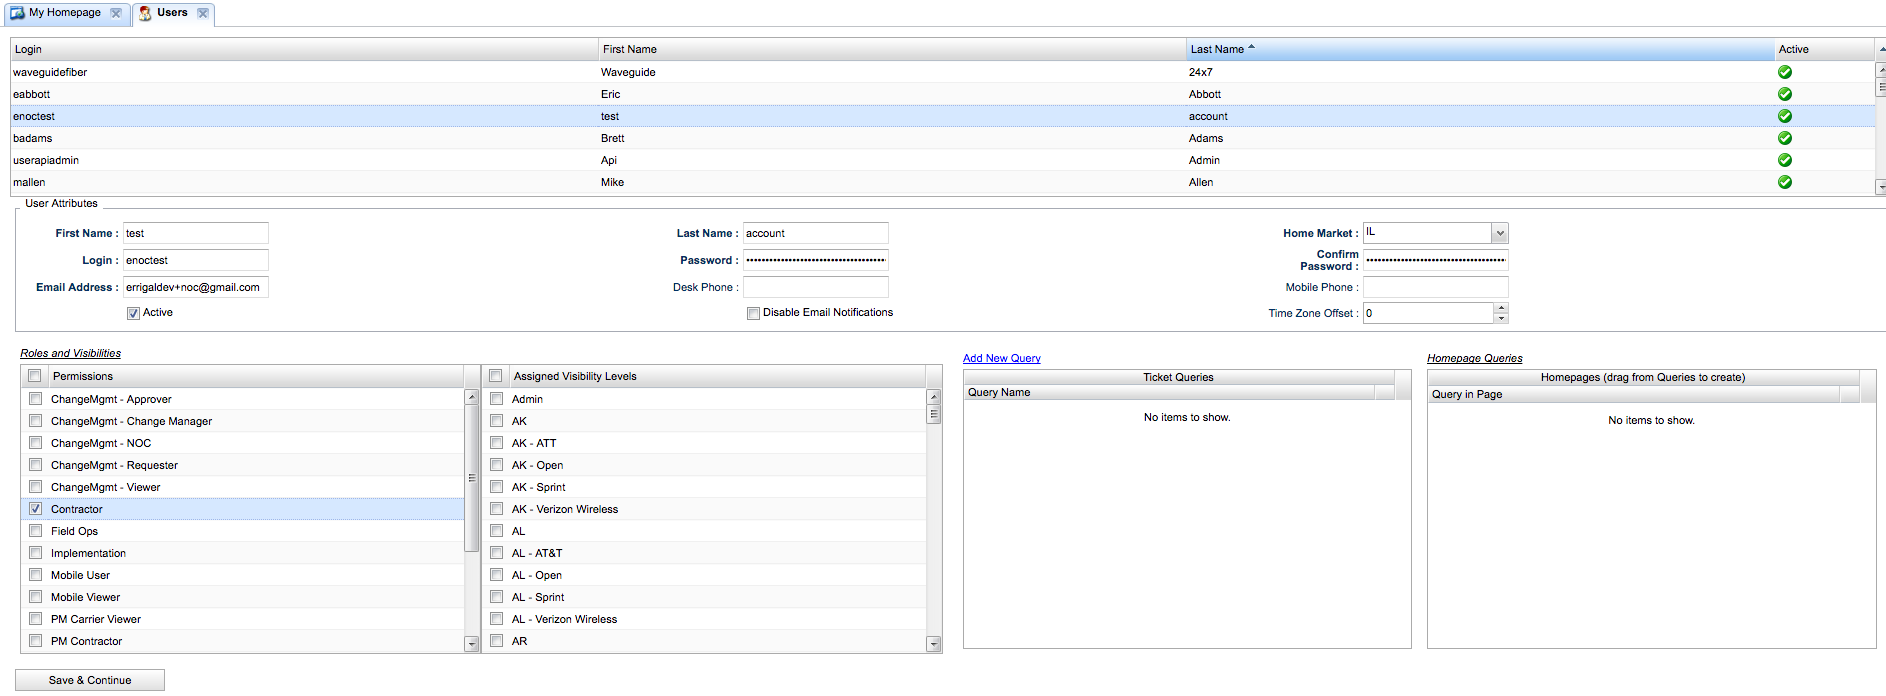This screenshot has width=1886, height=696.
Task: Click the Users tab icon
Action: pos(145,13)
